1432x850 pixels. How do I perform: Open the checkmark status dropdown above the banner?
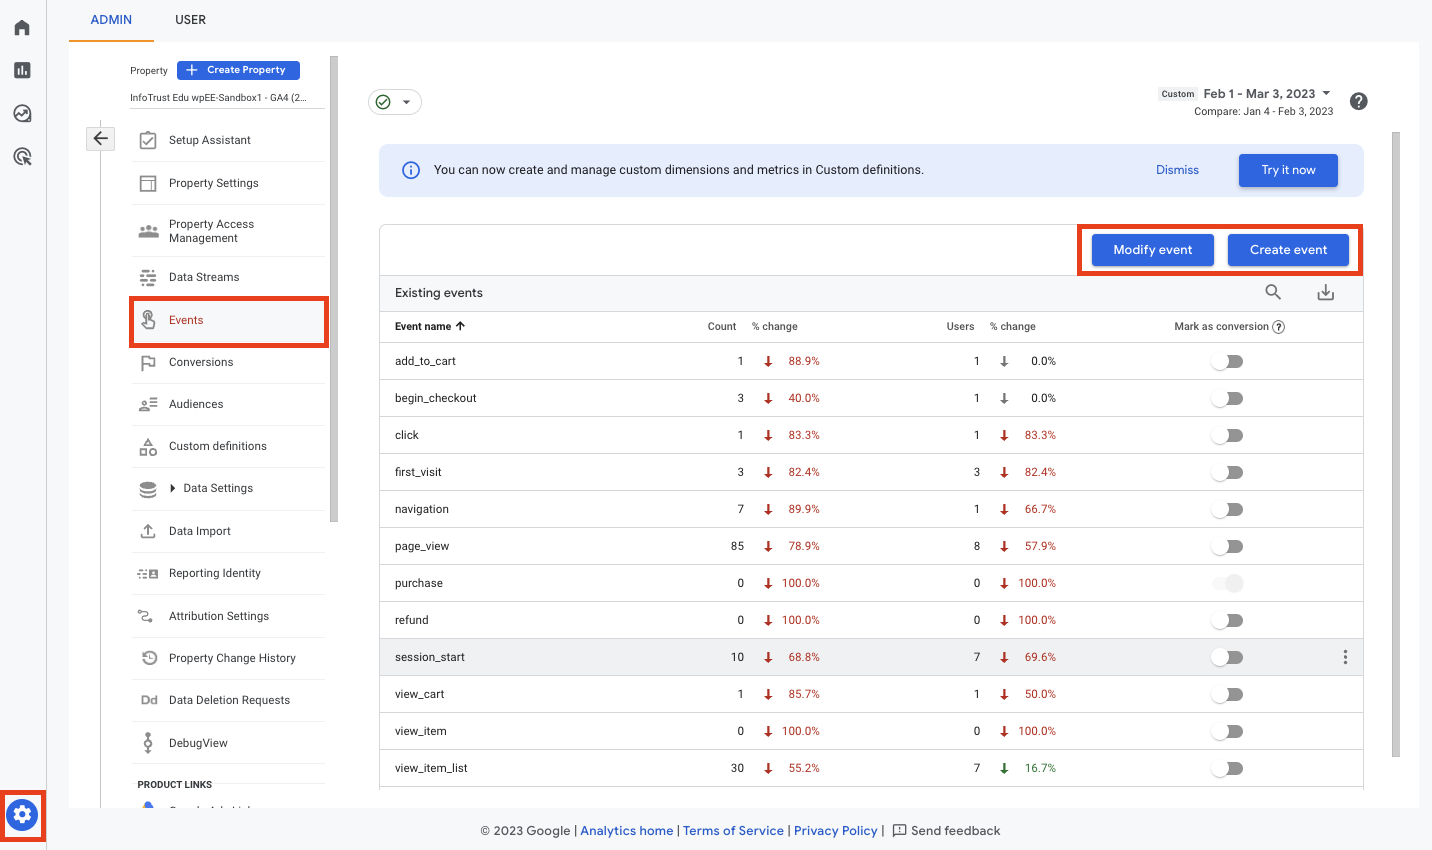(x=395, y=101)
